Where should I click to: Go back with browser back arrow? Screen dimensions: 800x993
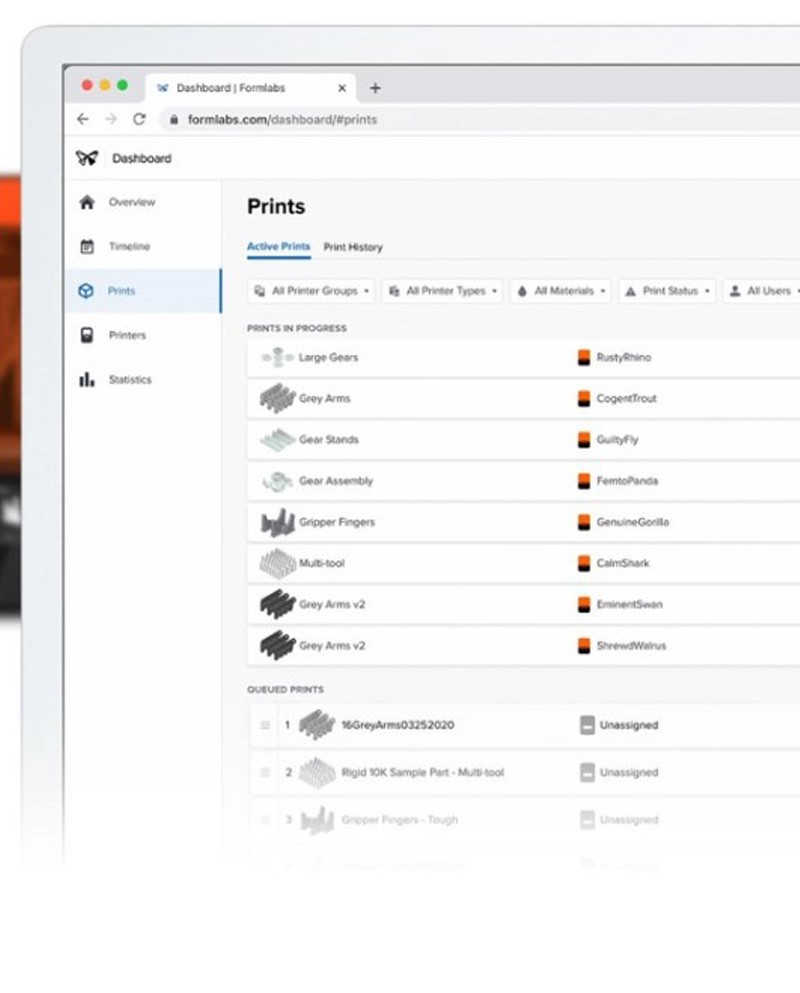[x=83, y=119]
